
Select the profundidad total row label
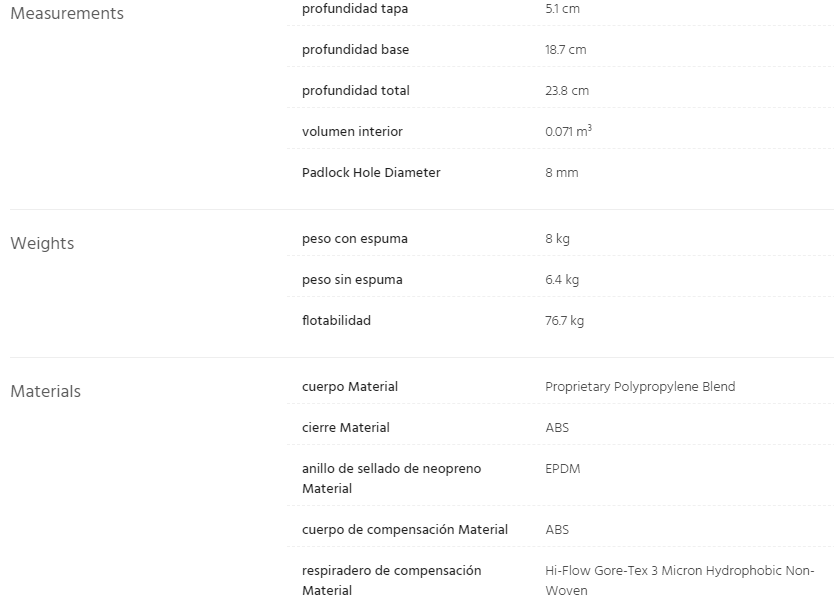(x=356, y=91)
